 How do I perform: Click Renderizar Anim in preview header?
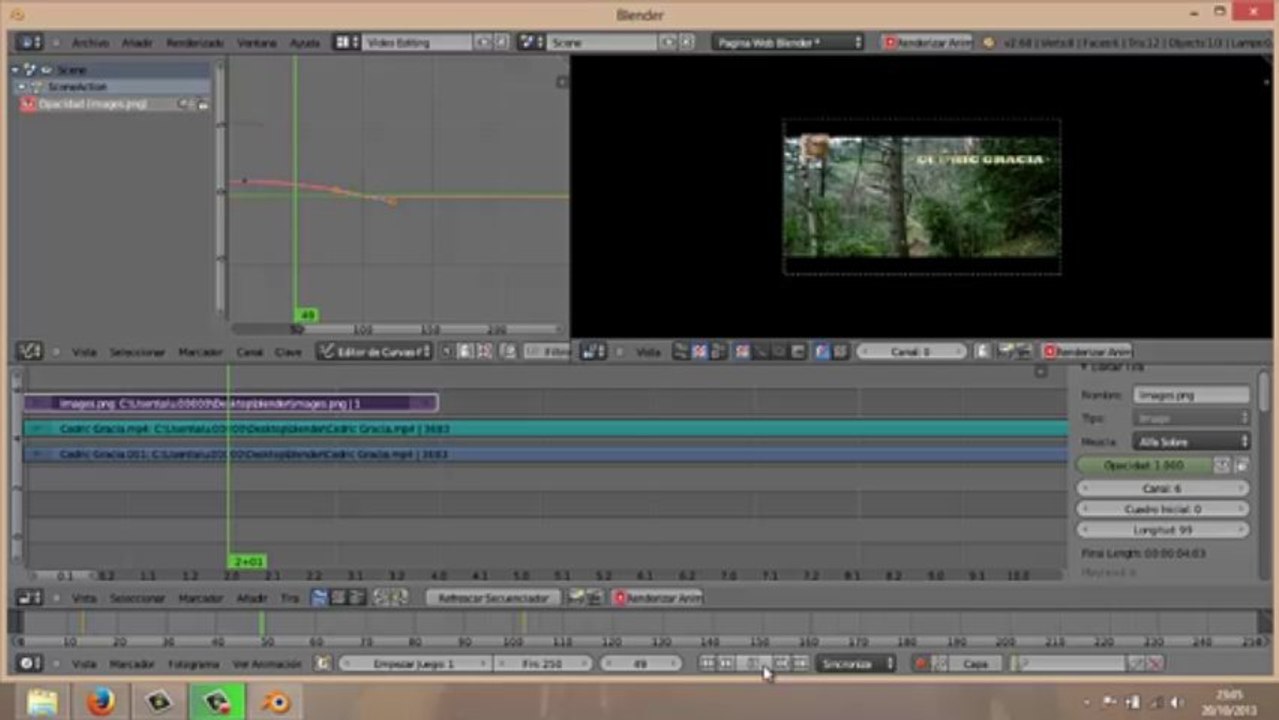pos(1087,352)
